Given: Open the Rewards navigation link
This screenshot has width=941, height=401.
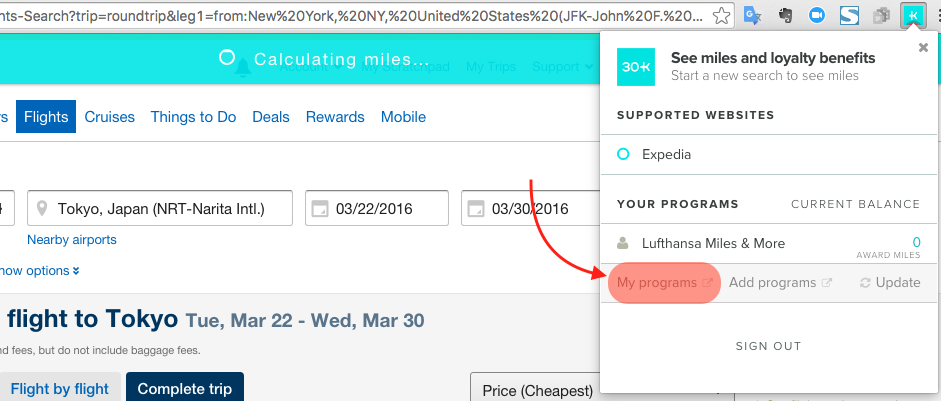Looking at the screenshot, I should tap(335, 116).
